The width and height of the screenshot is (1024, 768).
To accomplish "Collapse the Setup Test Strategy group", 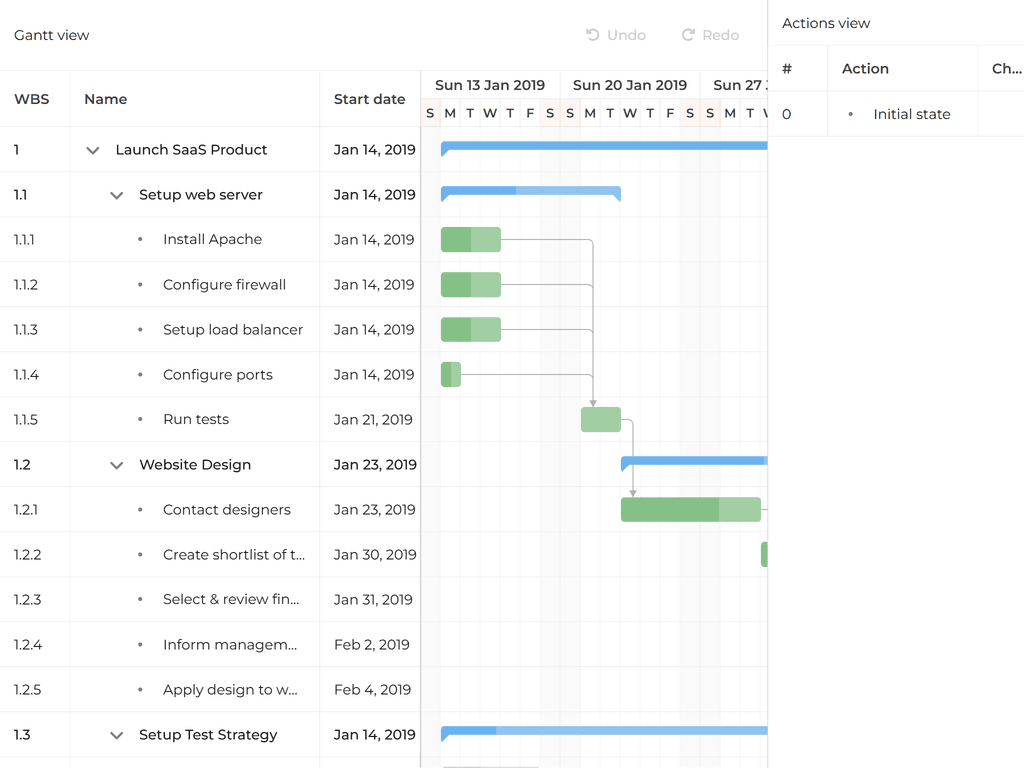I will (117, 735).
